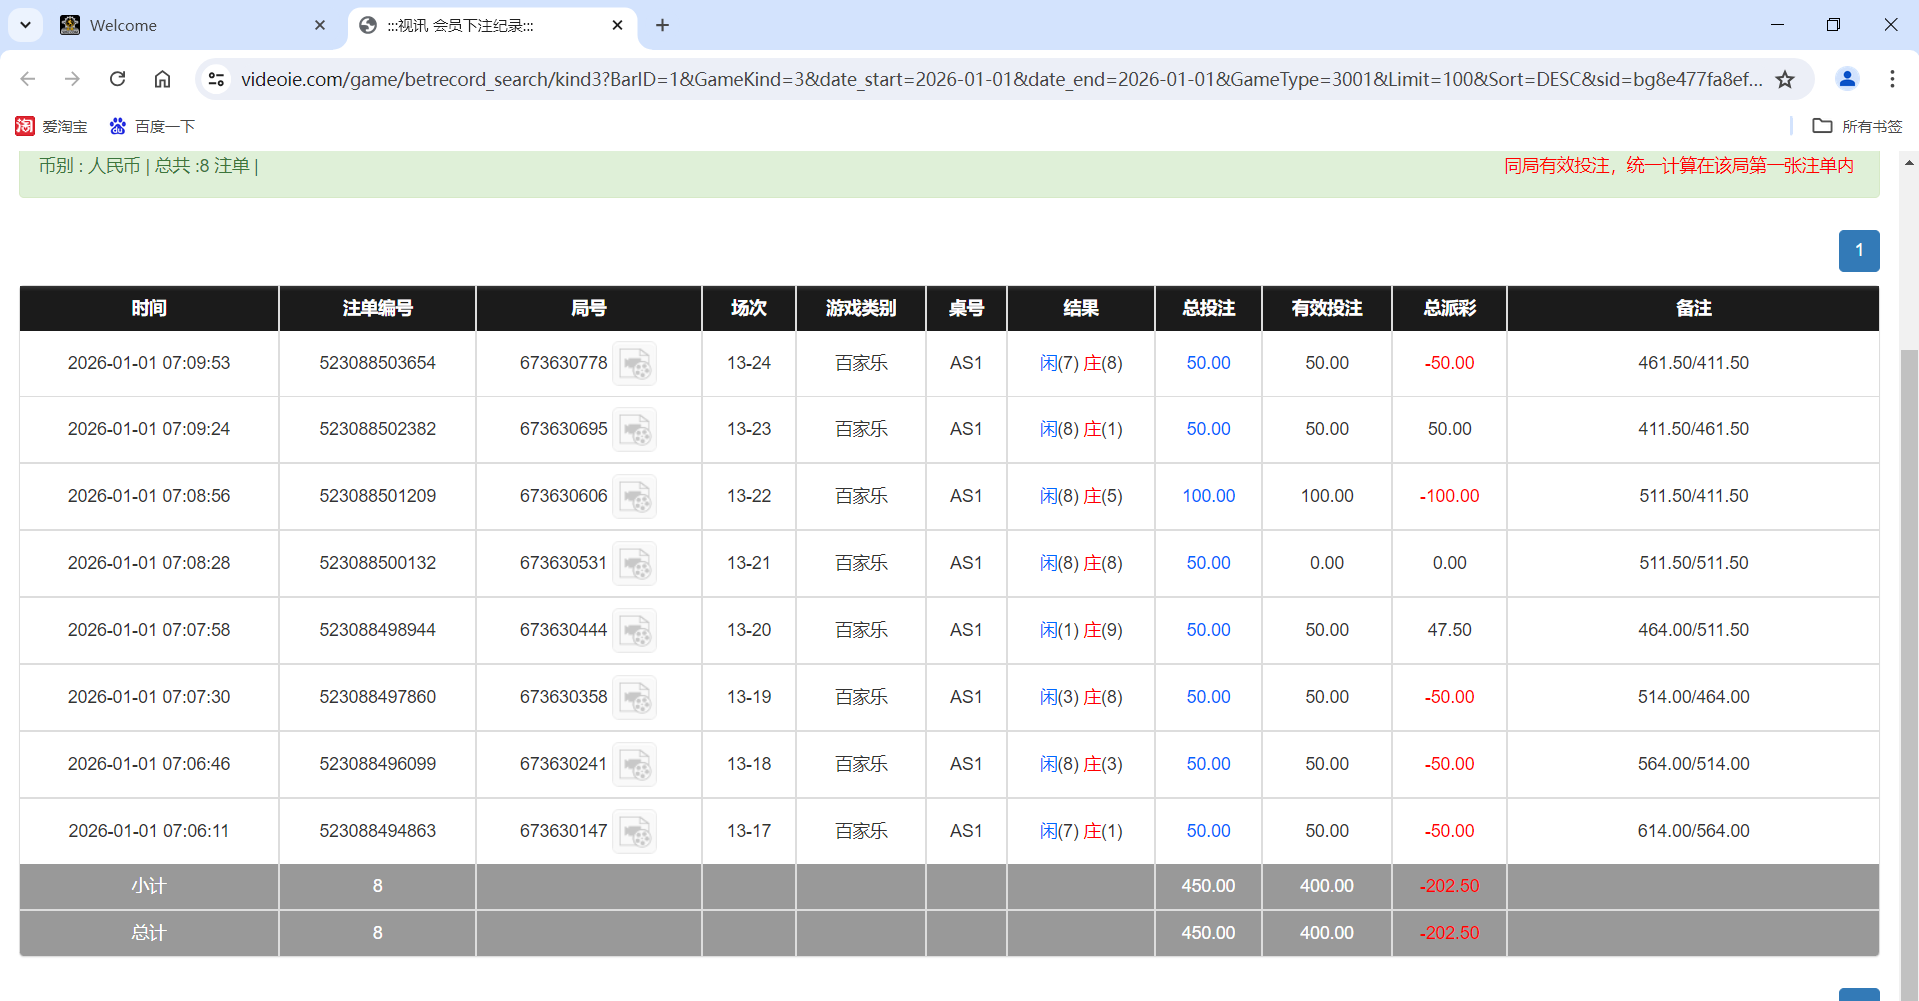The width and height of the screenshot is (1919, 1001).
Task: Click replay icon beside round 673630606
Action: pyautogui.click(x=634, y=497)
